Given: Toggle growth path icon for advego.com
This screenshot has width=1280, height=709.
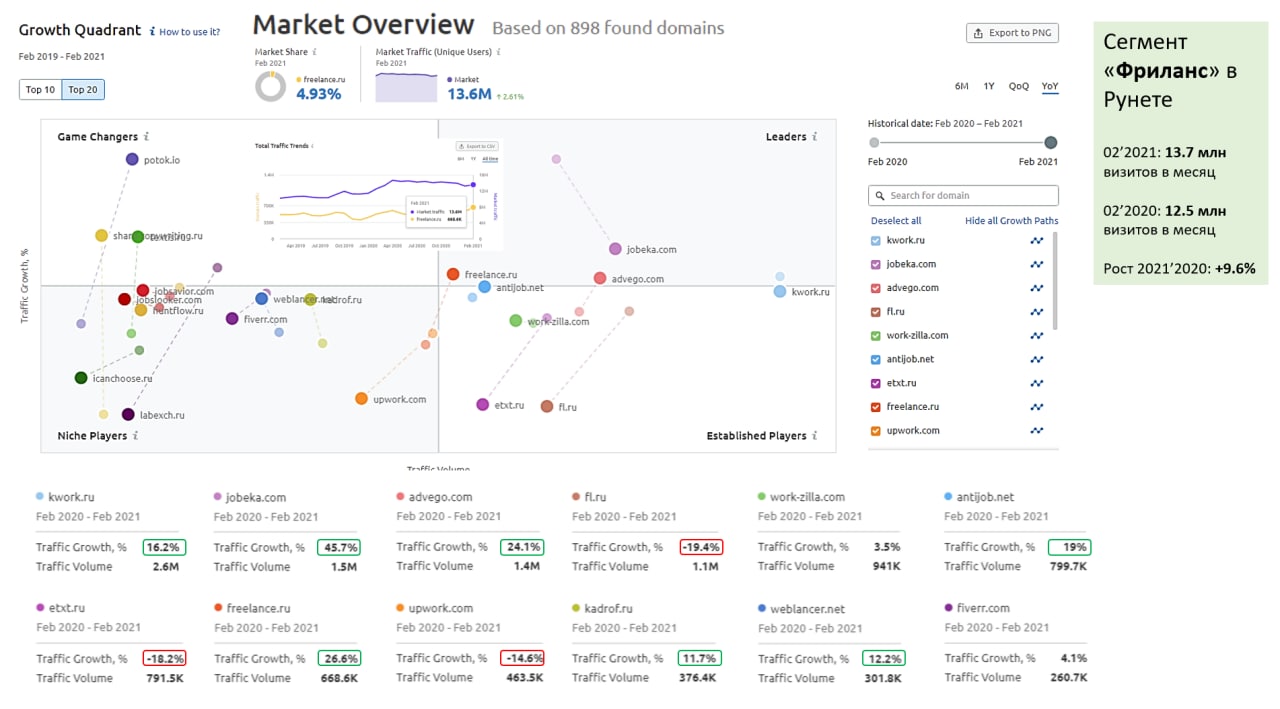Looking at the screenshot, I should pos(1037,288).
